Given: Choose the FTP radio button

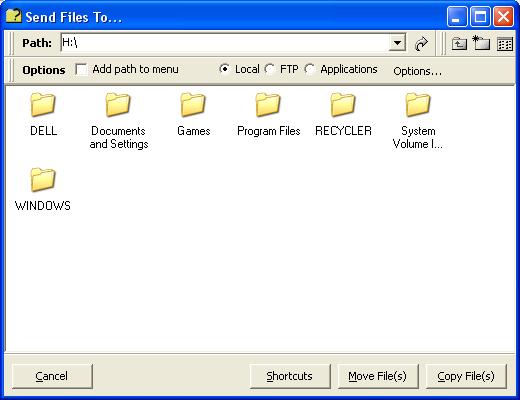Looking at the screenshot, I should pyautogui.click(x=270, y=69).
